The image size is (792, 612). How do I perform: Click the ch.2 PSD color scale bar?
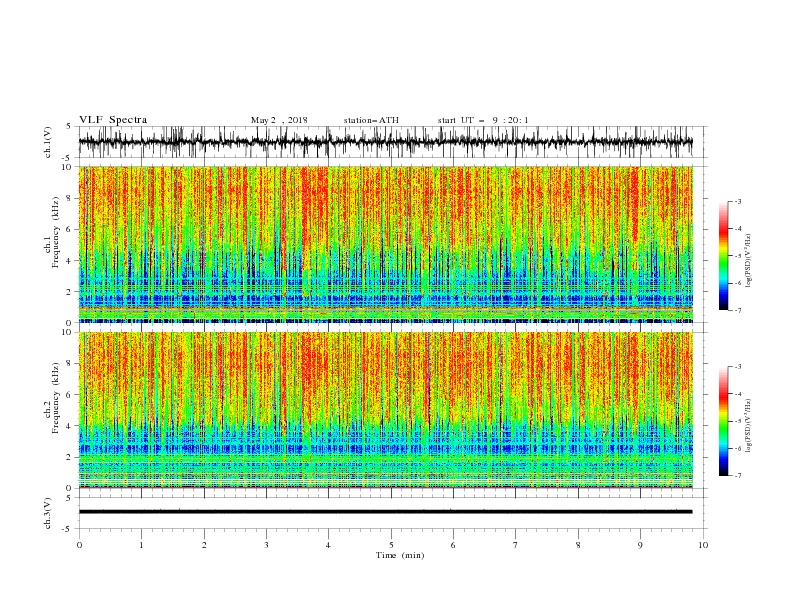pyautogui.click(x=723, y=421)
